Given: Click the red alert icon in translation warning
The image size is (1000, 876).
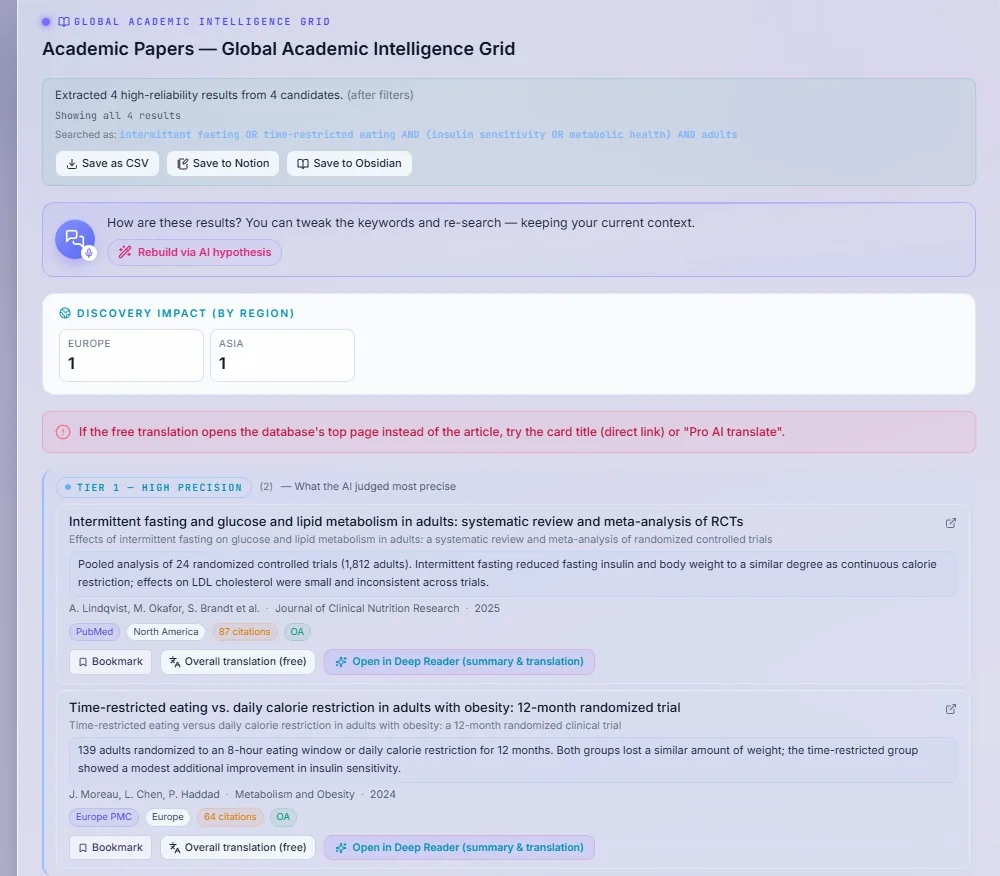Looking at the screenshot, I should [x=63, y=432].
